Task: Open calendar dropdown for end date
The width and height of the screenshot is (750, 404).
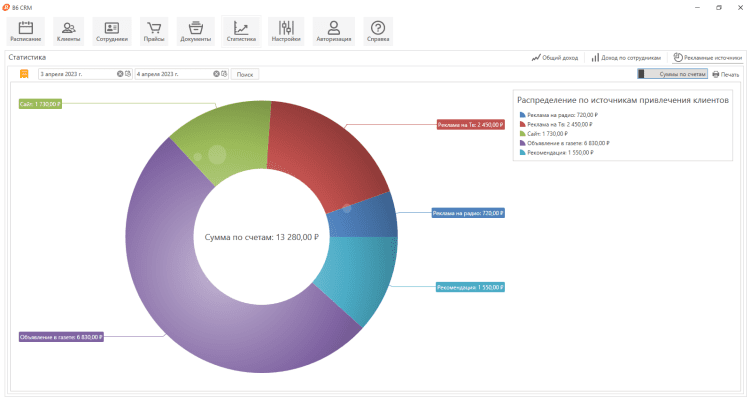Action: 225,74
